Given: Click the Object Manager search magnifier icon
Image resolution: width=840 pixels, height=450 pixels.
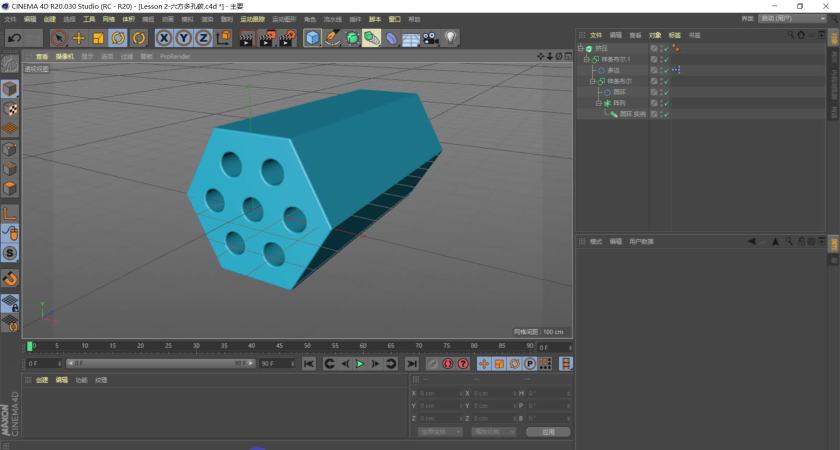Looking at the screenshot, I should click(x=790, y=35).
